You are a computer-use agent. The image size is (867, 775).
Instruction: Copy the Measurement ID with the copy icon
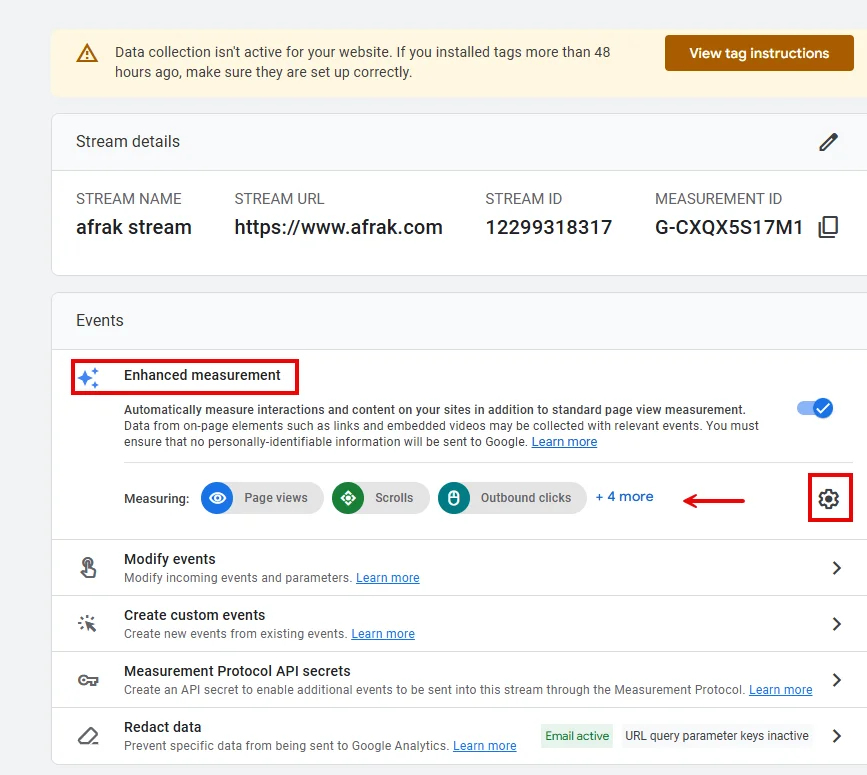(x=828, y=227)
